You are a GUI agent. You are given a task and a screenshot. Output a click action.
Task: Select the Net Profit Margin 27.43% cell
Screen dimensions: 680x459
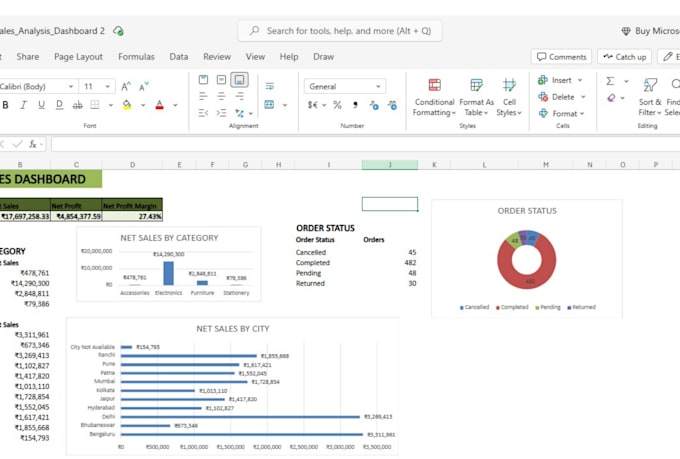(x=132, y=216)
